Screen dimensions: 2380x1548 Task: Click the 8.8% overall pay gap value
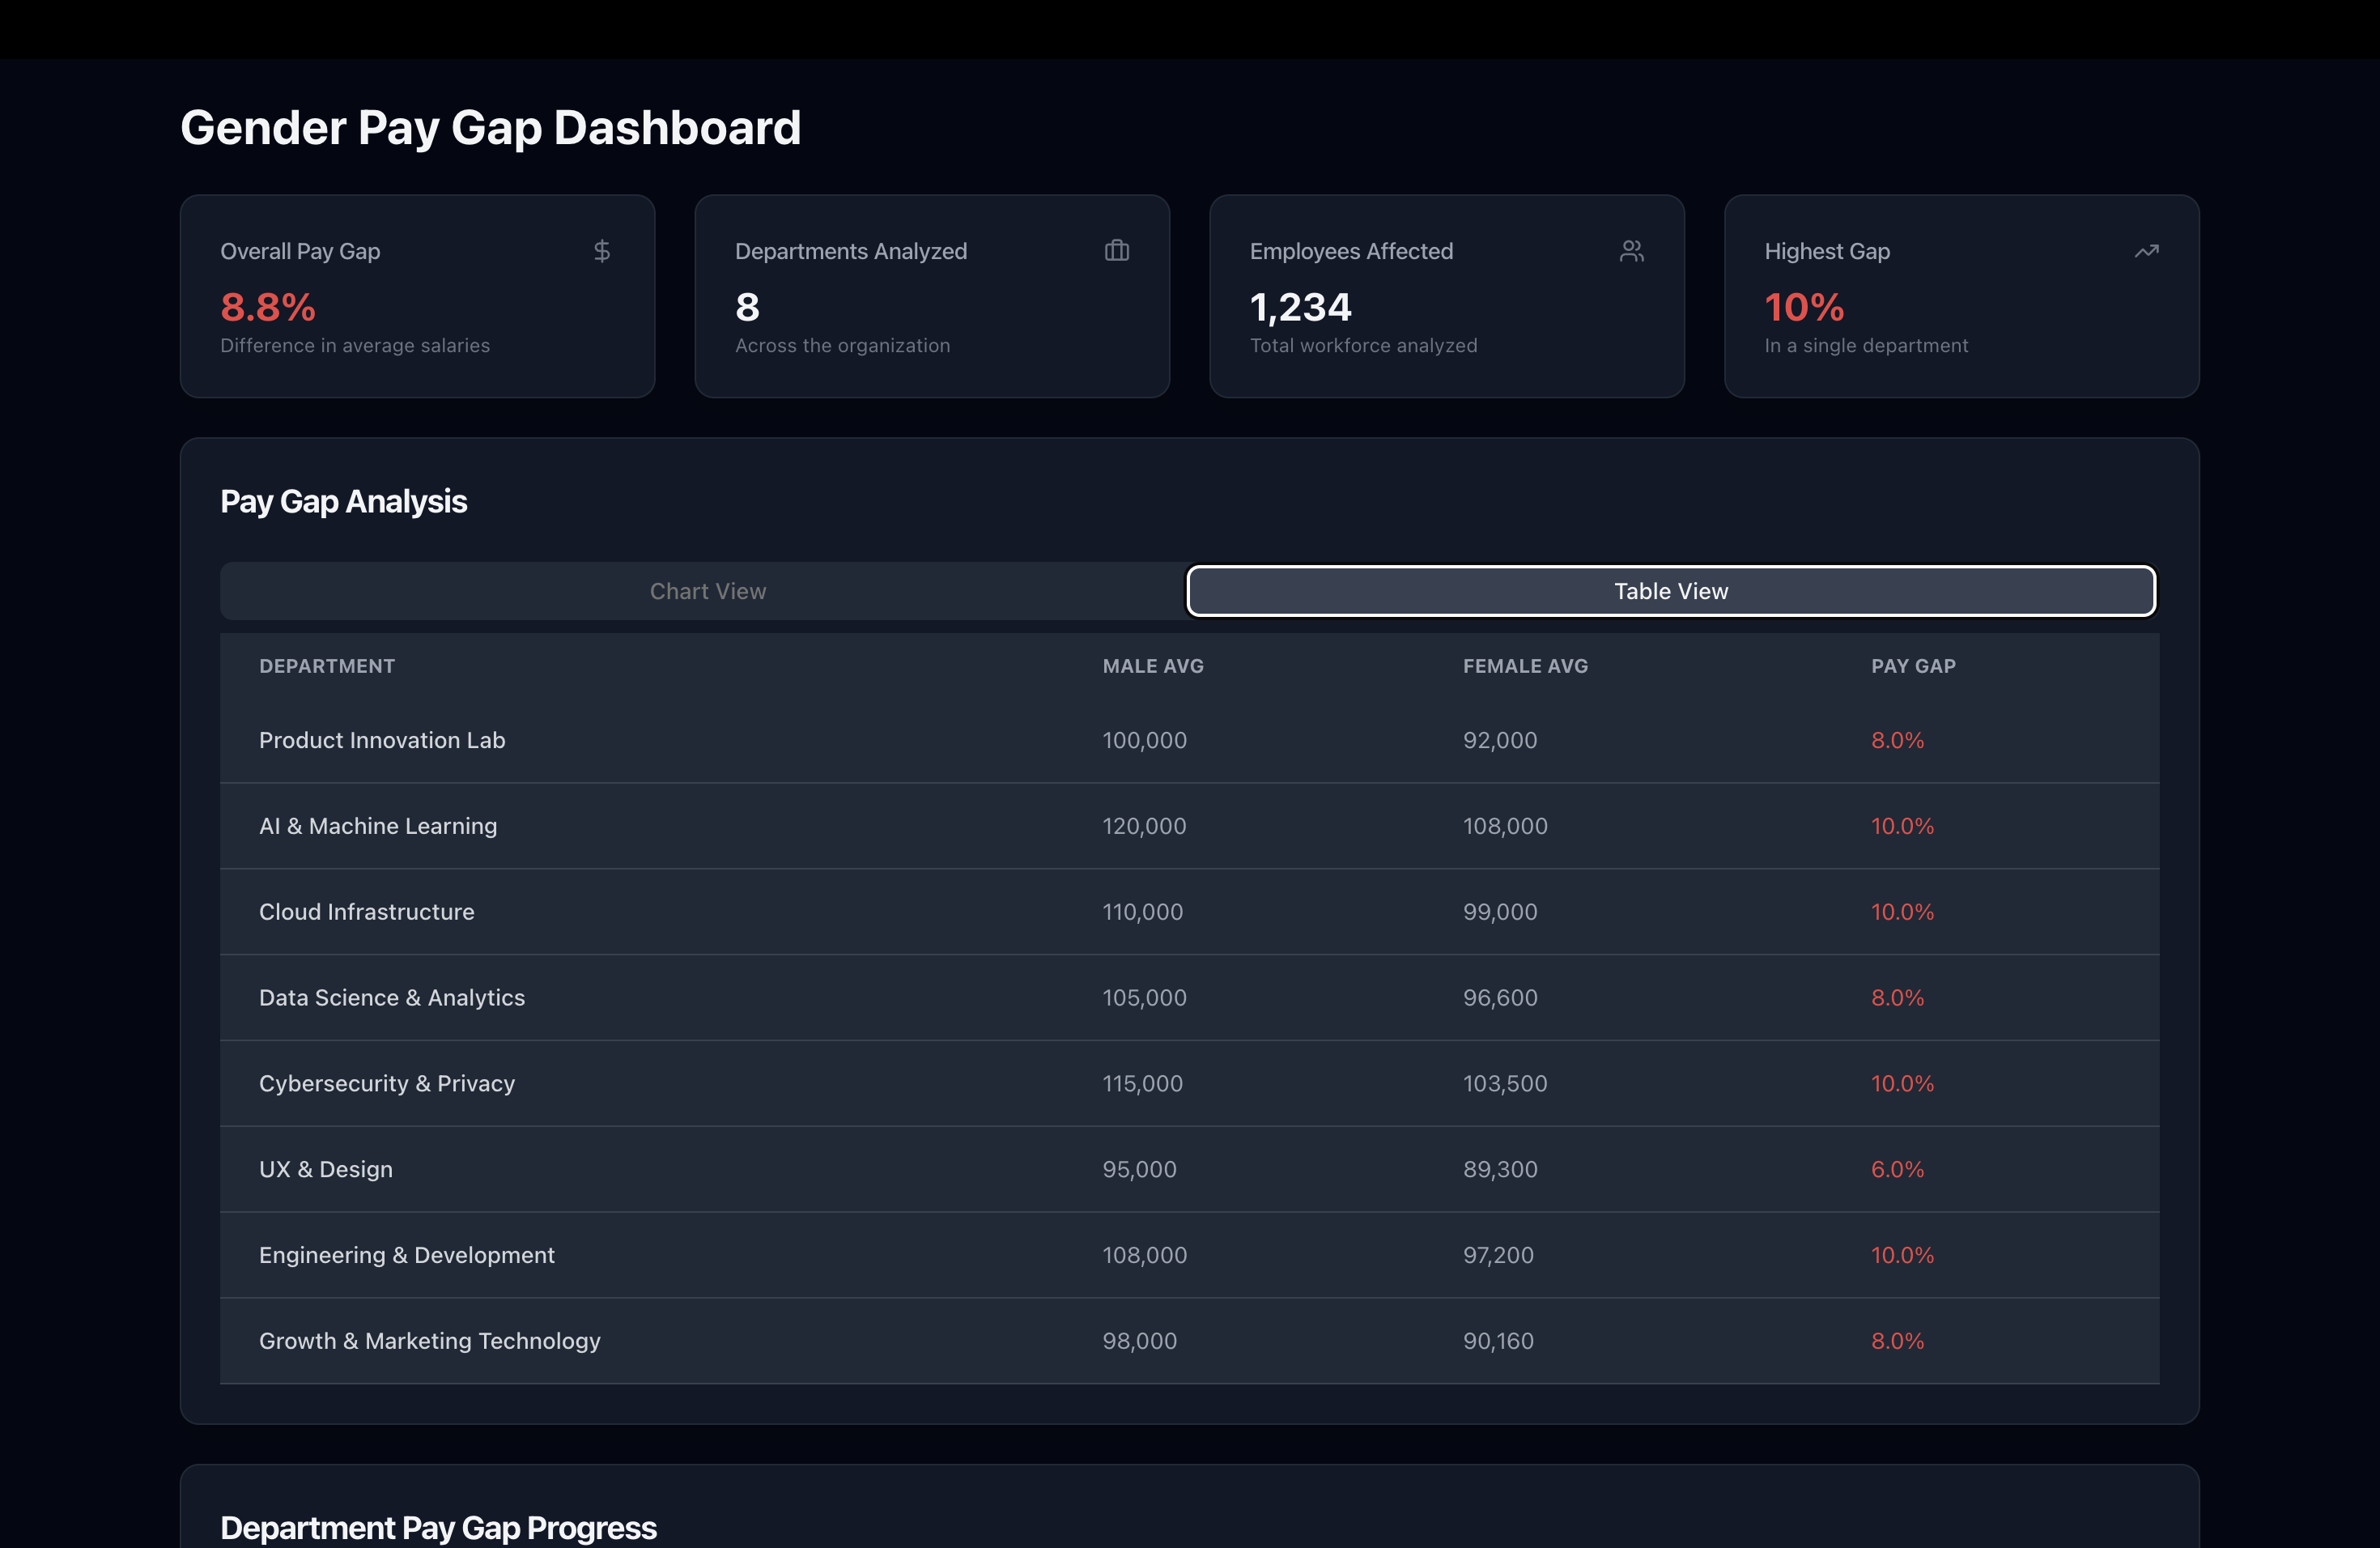click(x=268, y=307)
